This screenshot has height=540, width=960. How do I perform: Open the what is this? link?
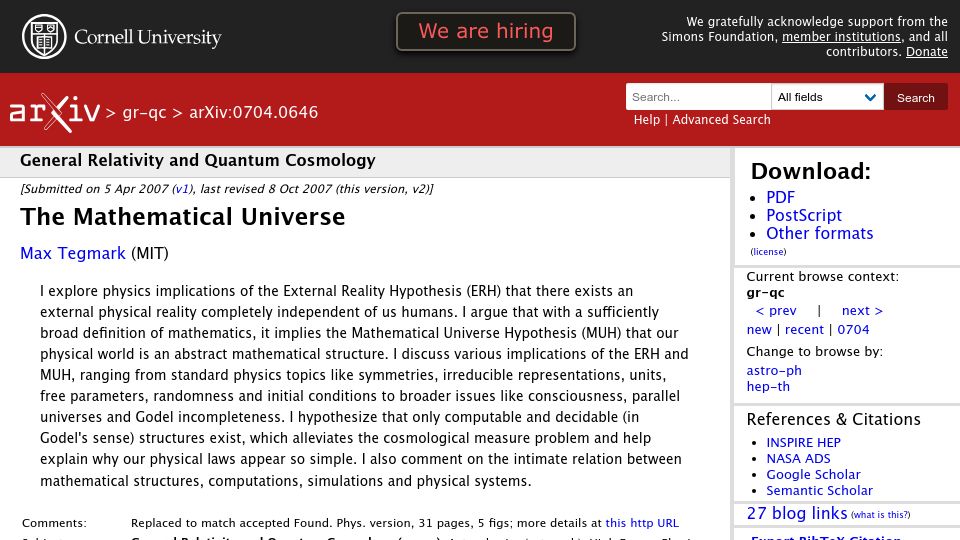[x=880, y=515]
